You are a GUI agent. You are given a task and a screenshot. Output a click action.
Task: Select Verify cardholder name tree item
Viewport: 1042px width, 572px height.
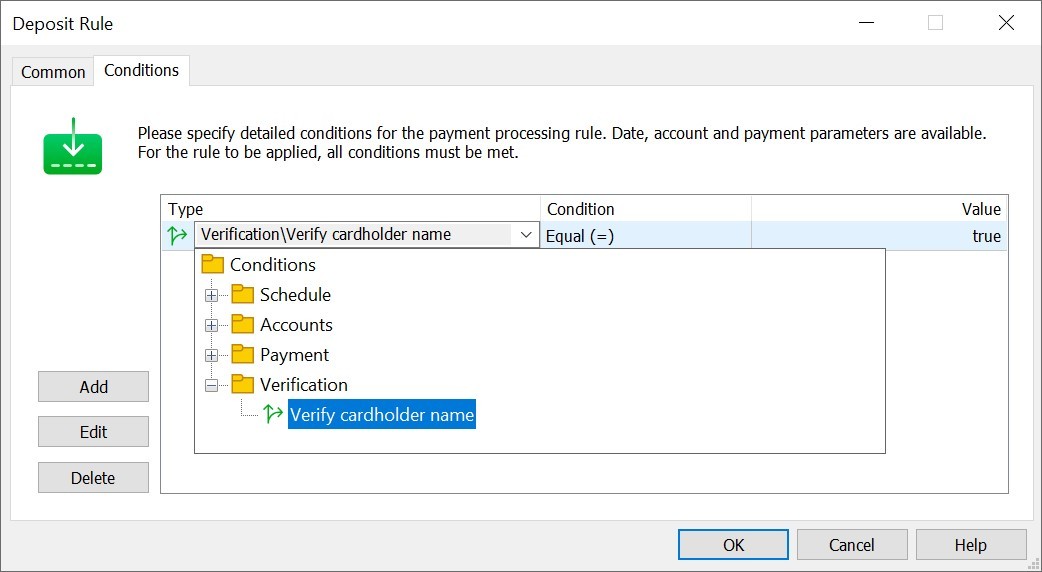click(382, 415)
